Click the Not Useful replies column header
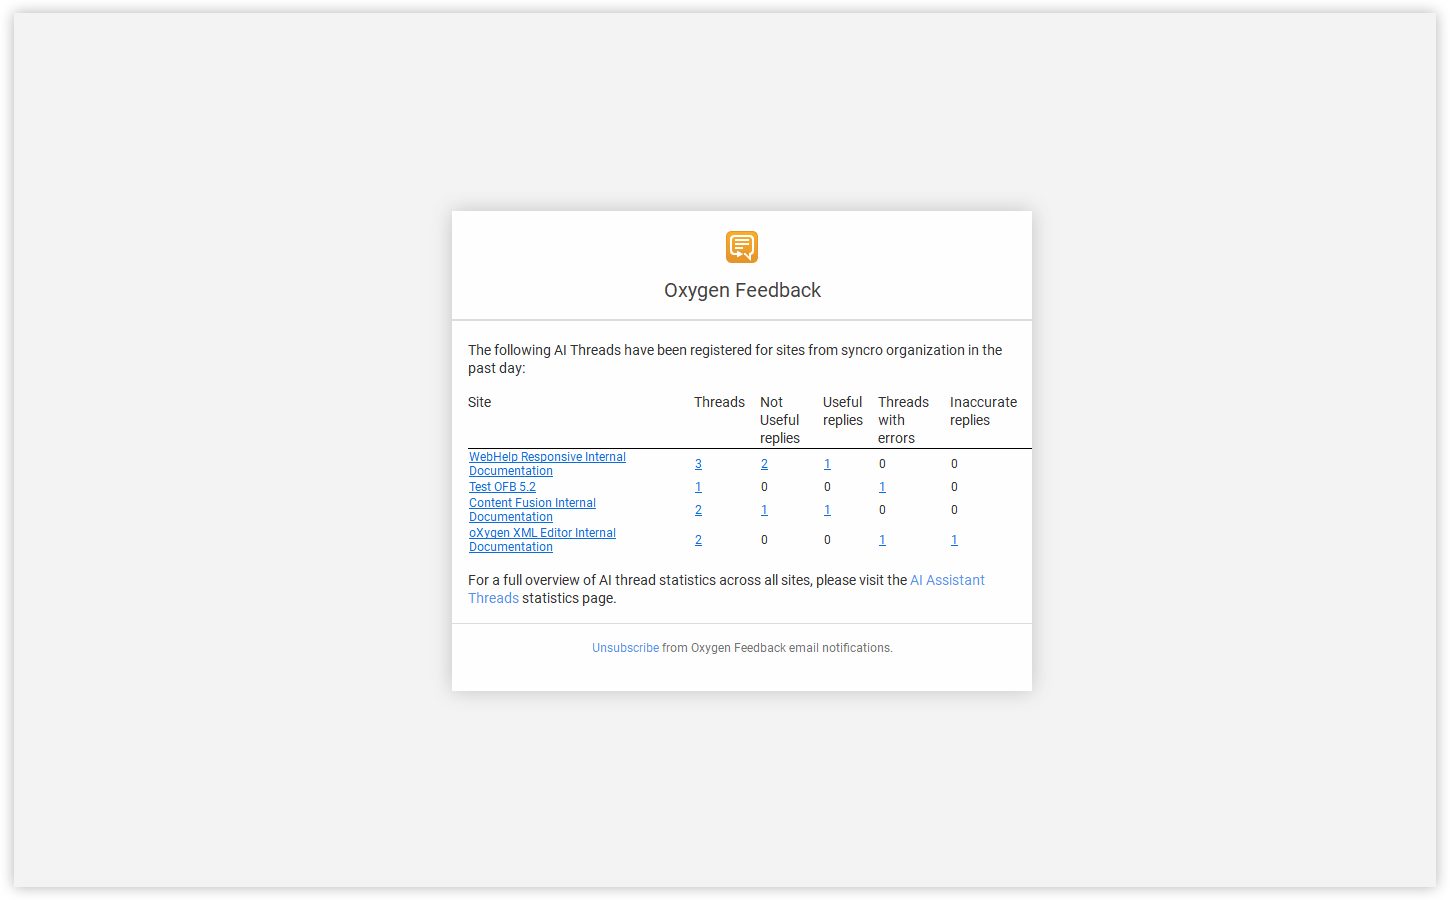The width and height of the screenshot is (1450, 900). pyautogui.click(x=780, y=420)
